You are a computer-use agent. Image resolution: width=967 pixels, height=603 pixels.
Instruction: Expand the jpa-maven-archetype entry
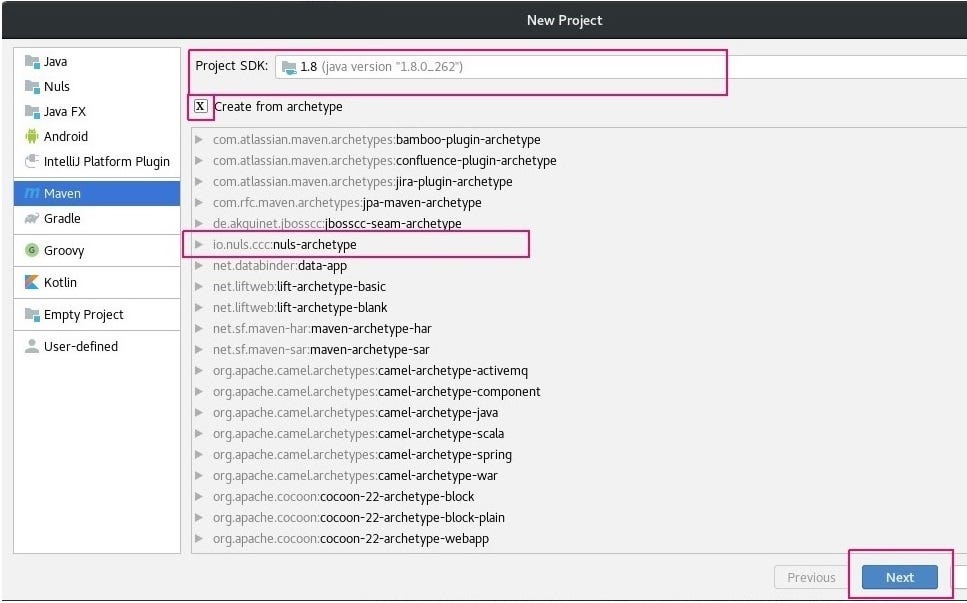click(199, 203)
